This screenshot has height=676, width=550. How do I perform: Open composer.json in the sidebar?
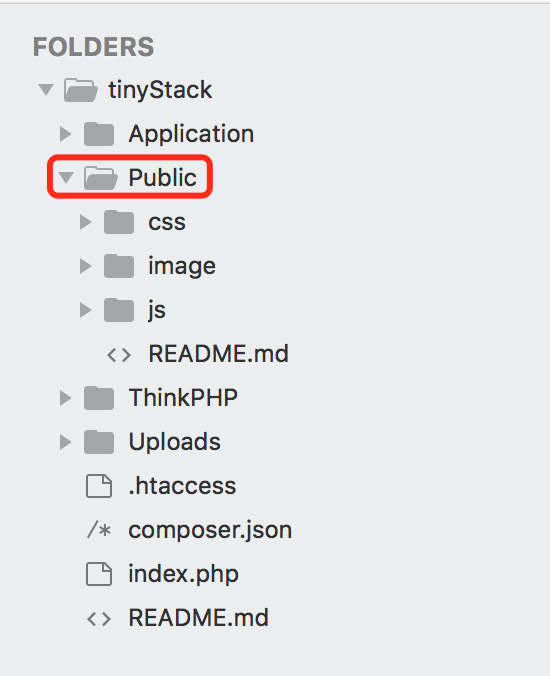[210, 530]
